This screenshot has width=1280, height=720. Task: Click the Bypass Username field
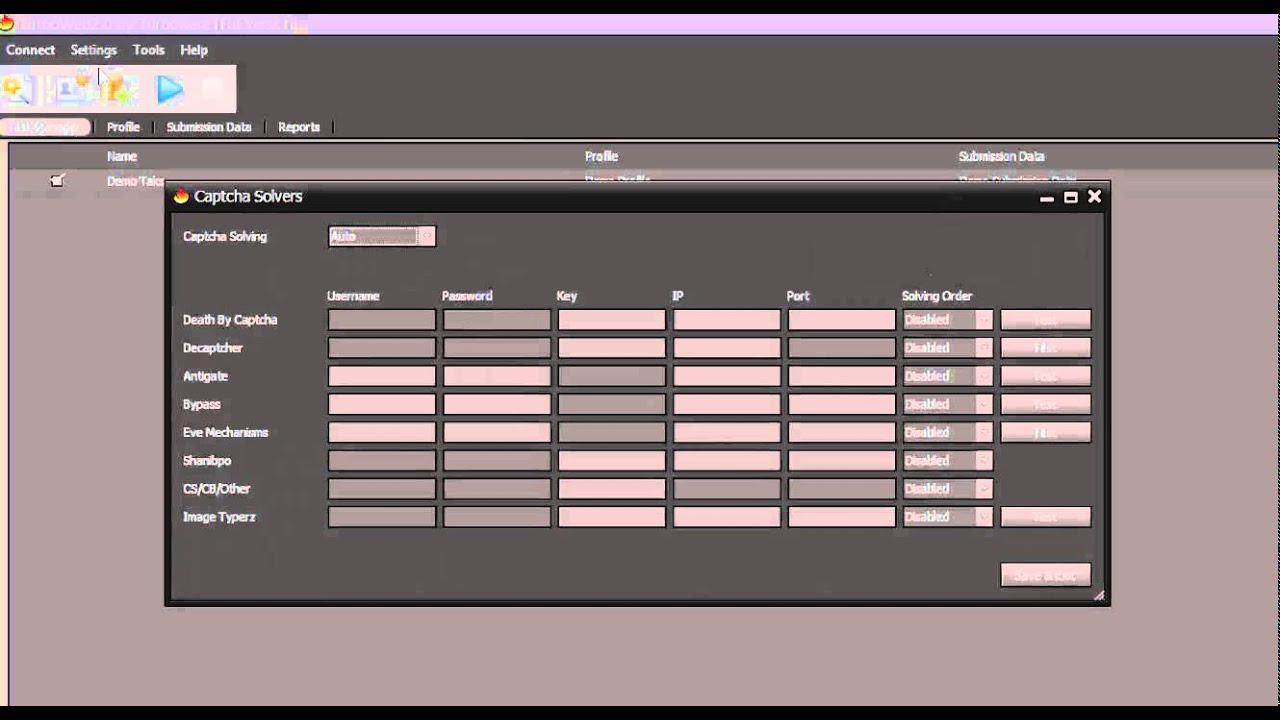pos(382,404)
